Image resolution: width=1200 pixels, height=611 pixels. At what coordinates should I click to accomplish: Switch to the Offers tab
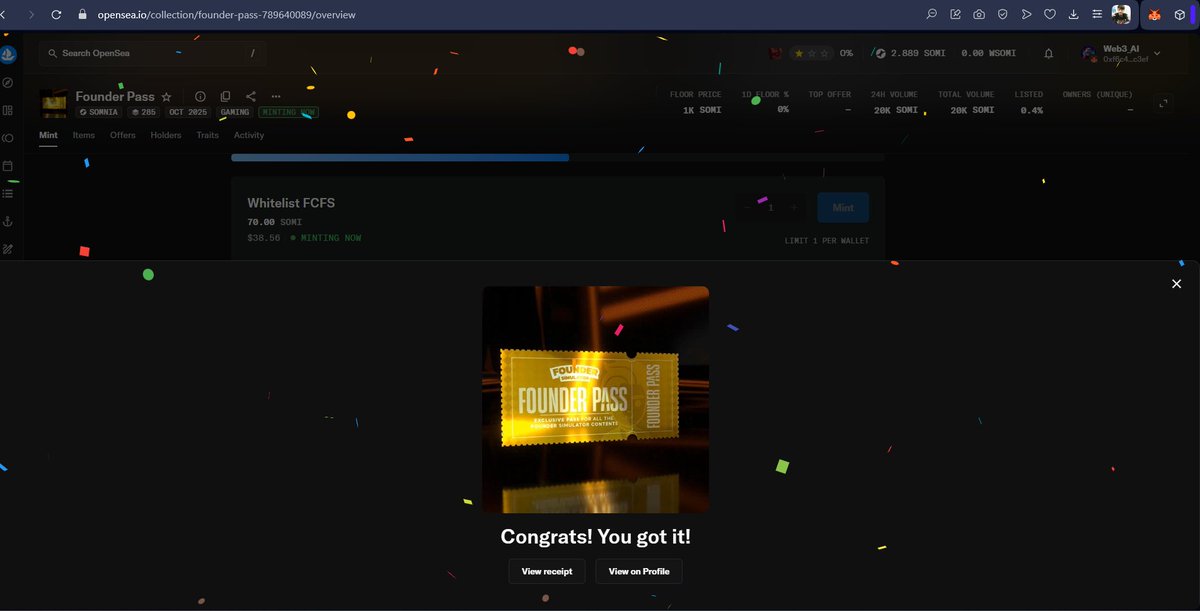pyautogui.click(x=123, y=135)
